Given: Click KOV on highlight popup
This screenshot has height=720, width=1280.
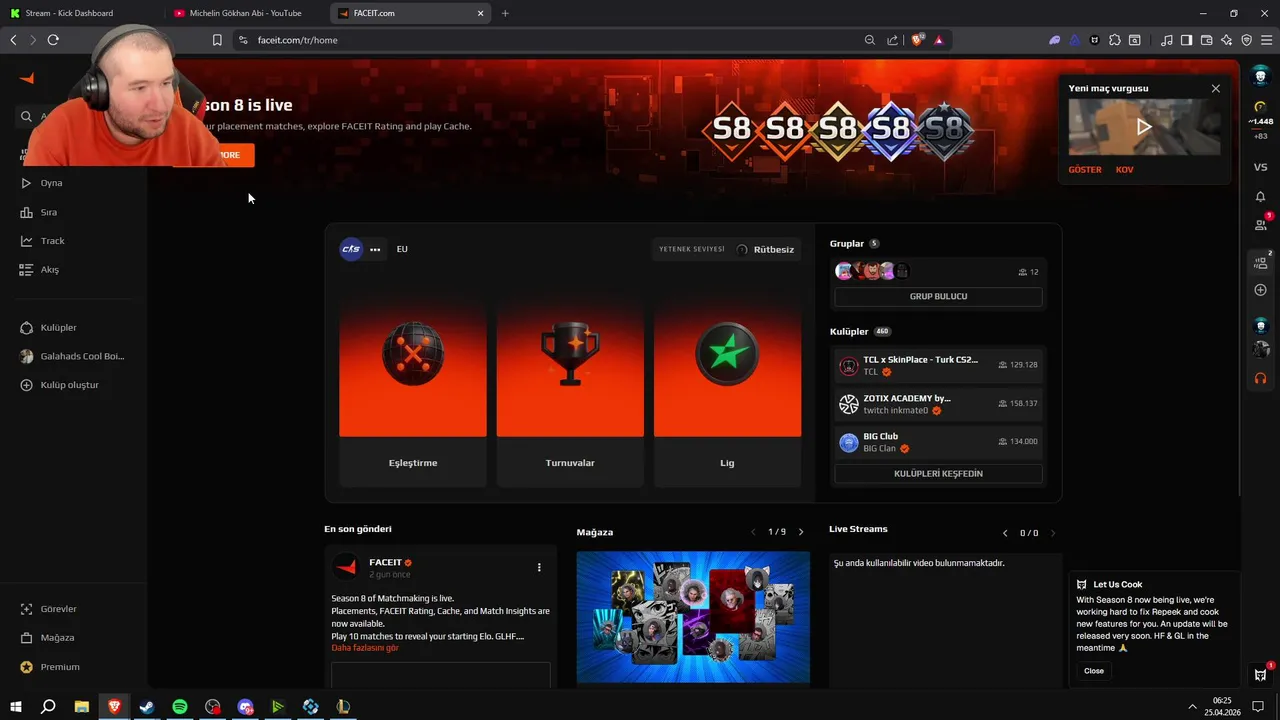Looking at the screenshot, I should 1125,170.
